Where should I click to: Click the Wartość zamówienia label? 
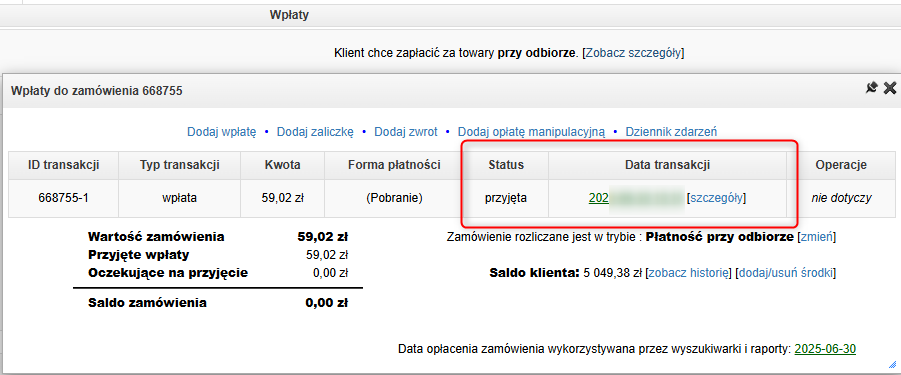[x=156, y=237]
